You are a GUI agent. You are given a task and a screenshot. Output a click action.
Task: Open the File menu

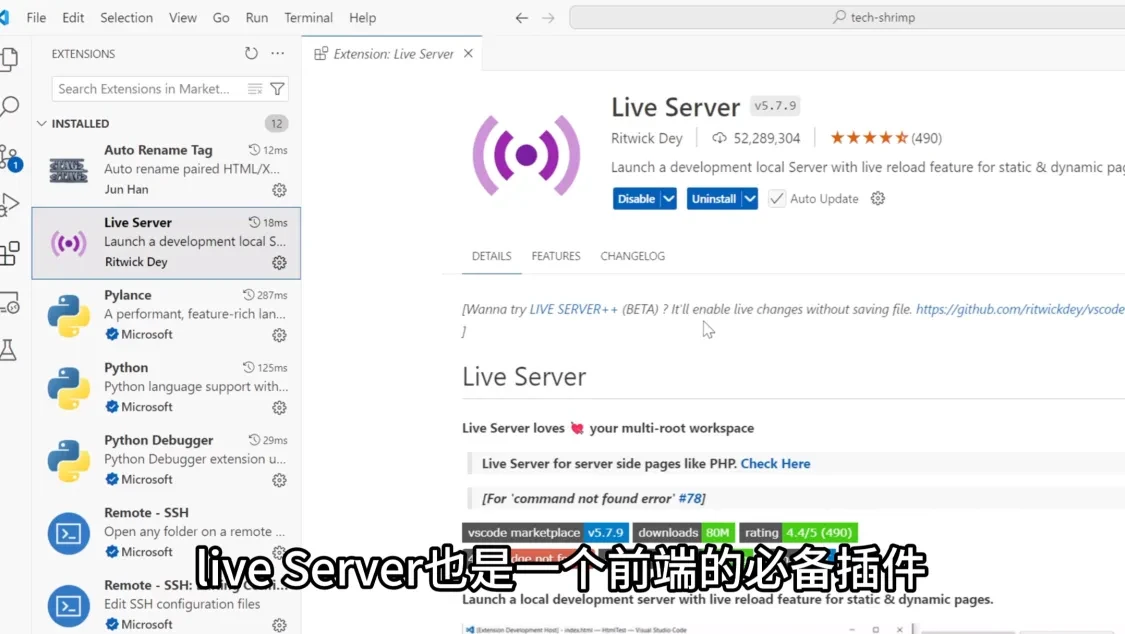click(36, 17)
